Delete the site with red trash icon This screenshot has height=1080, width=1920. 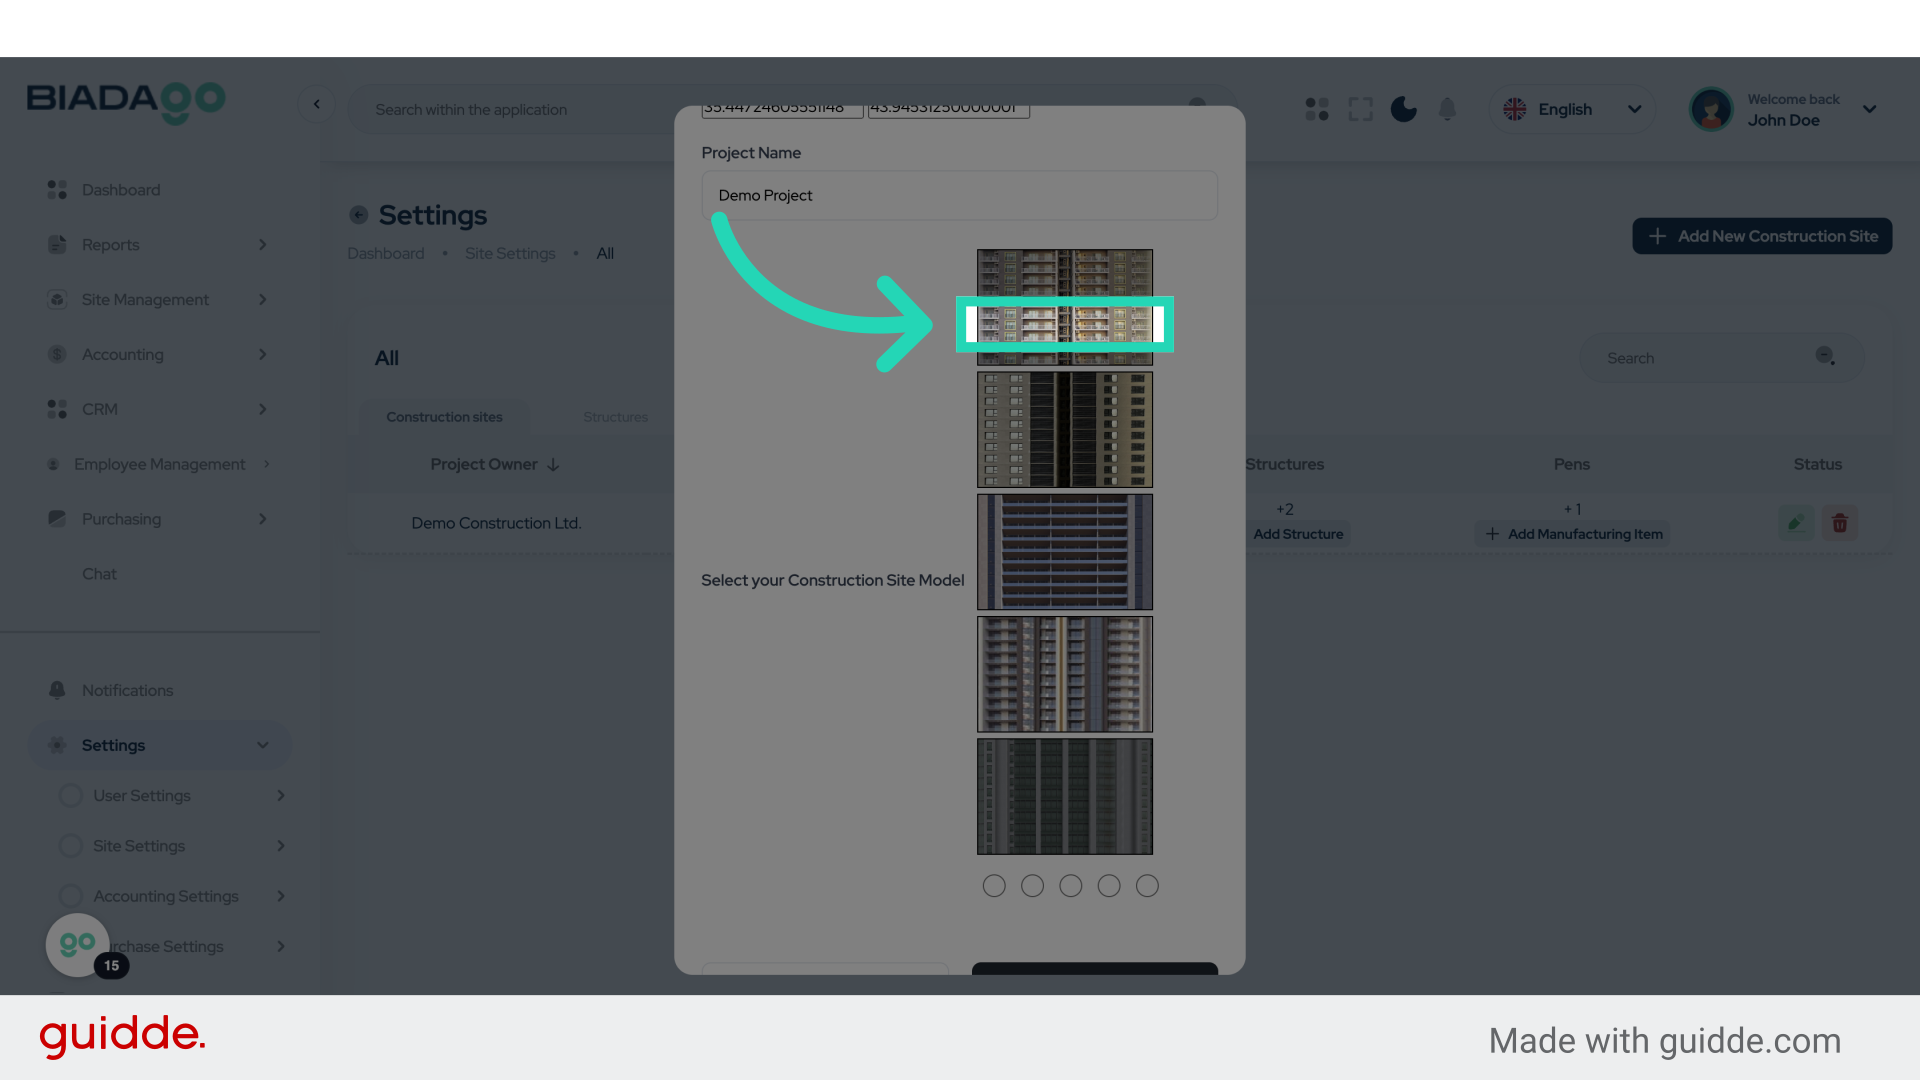1839,523
